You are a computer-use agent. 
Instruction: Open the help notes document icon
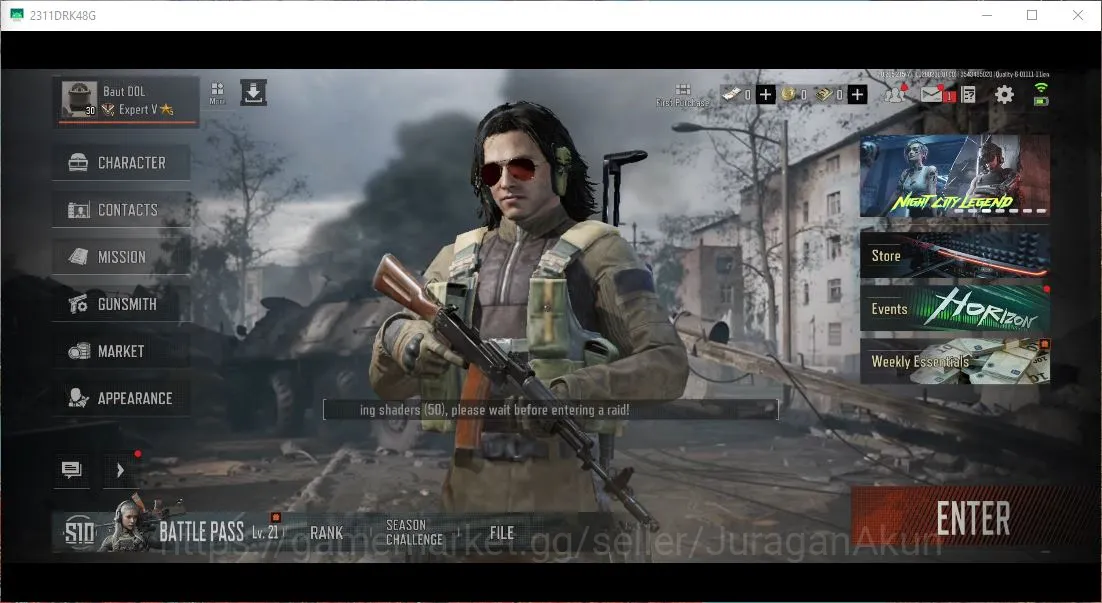point(968,94)
